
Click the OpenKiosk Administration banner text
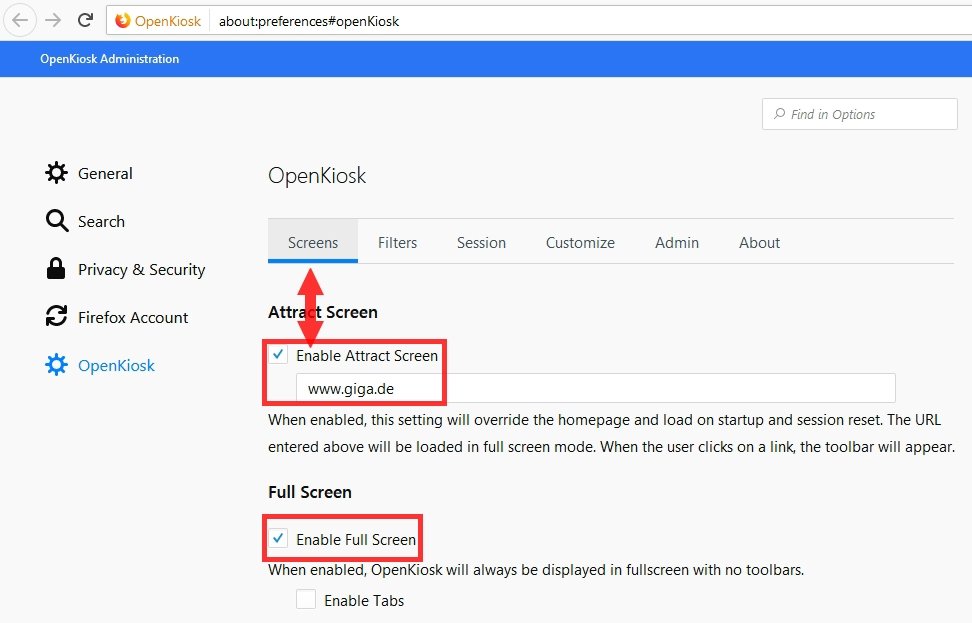[x=109, y=58]
